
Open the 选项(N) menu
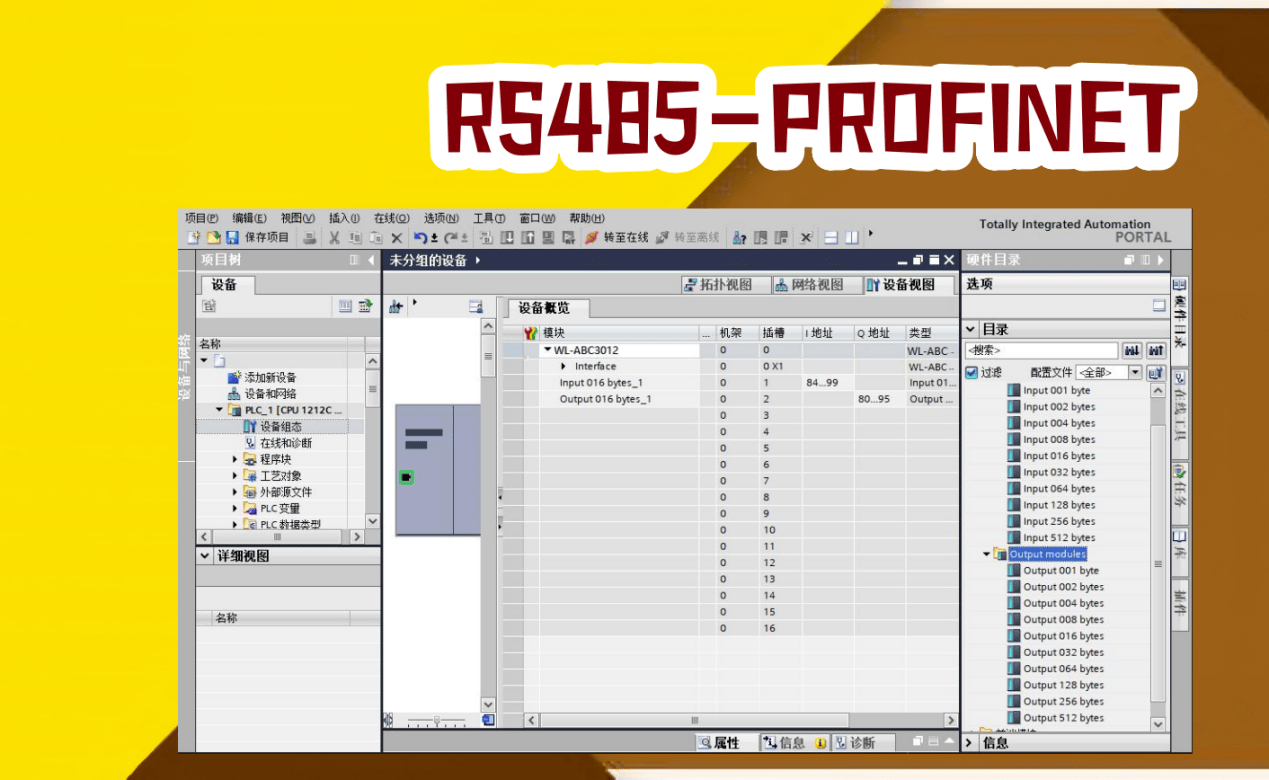[x=441, y=218]
